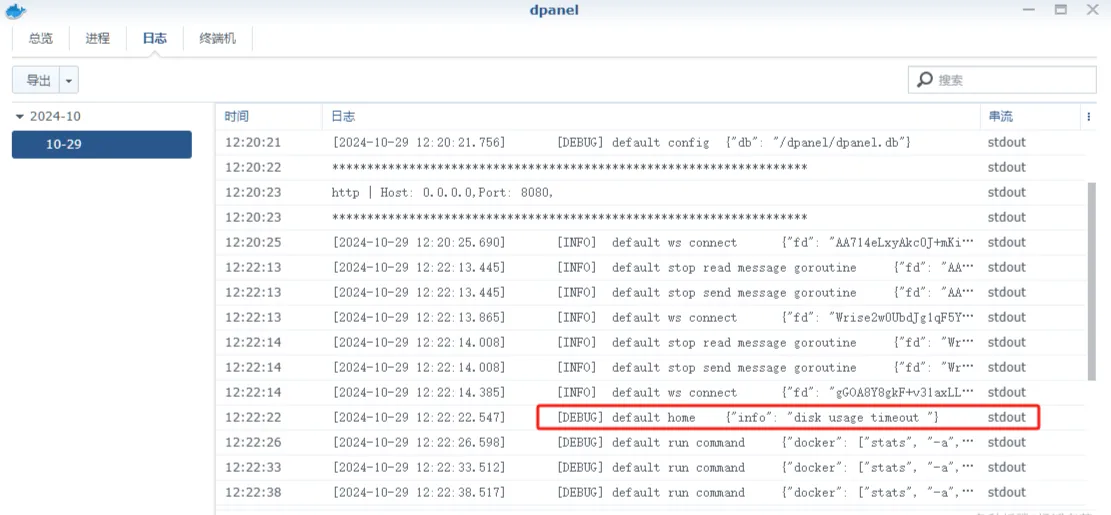The image size is (1111, 515).
Task: Select the 12:20:25 ws connect log row
Action: point(650,242)
